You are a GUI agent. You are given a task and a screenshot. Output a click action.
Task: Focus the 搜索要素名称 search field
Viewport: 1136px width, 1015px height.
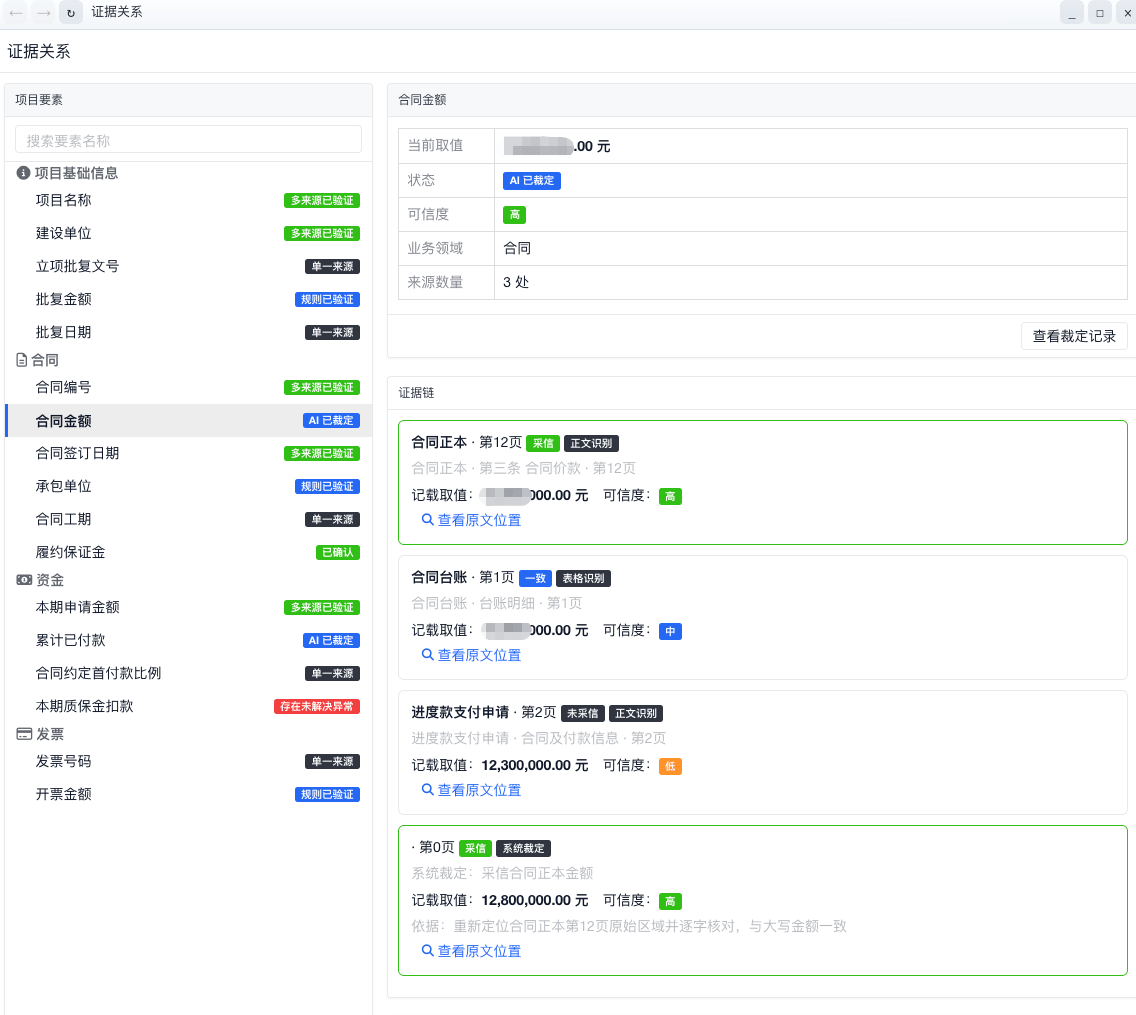(x=188, y=140)
